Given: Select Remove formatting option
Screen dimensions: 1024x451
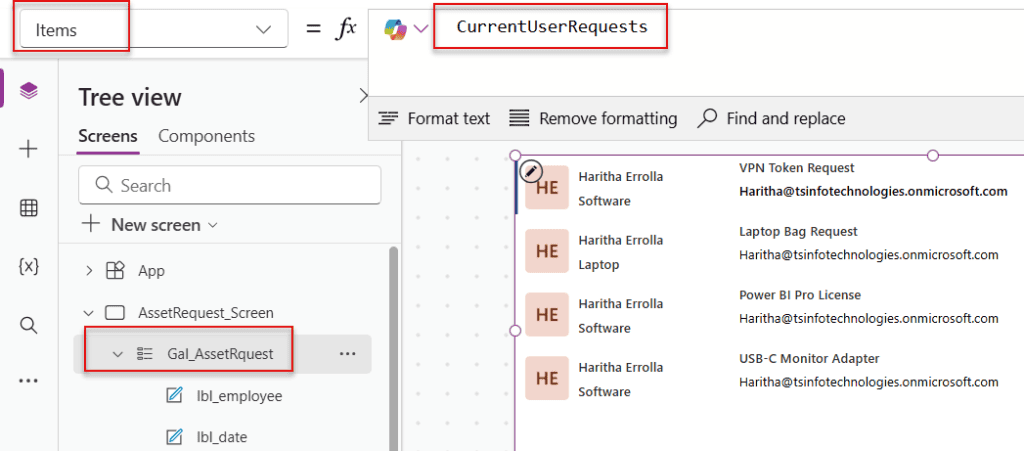Looking at the screenshot, I should pos(593,118).
